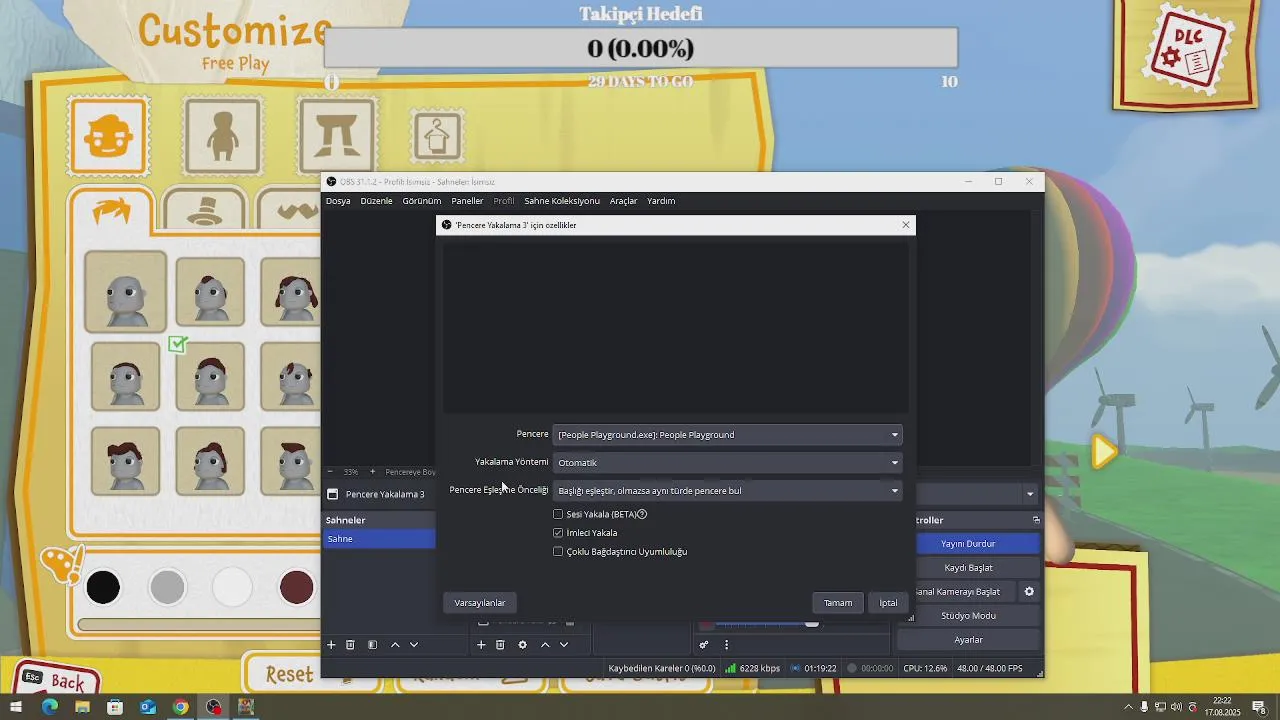The height and width of the screenshot is (720, 1280).
Task: Open the Görünüm menu
Action: click(x=422, y=201)
